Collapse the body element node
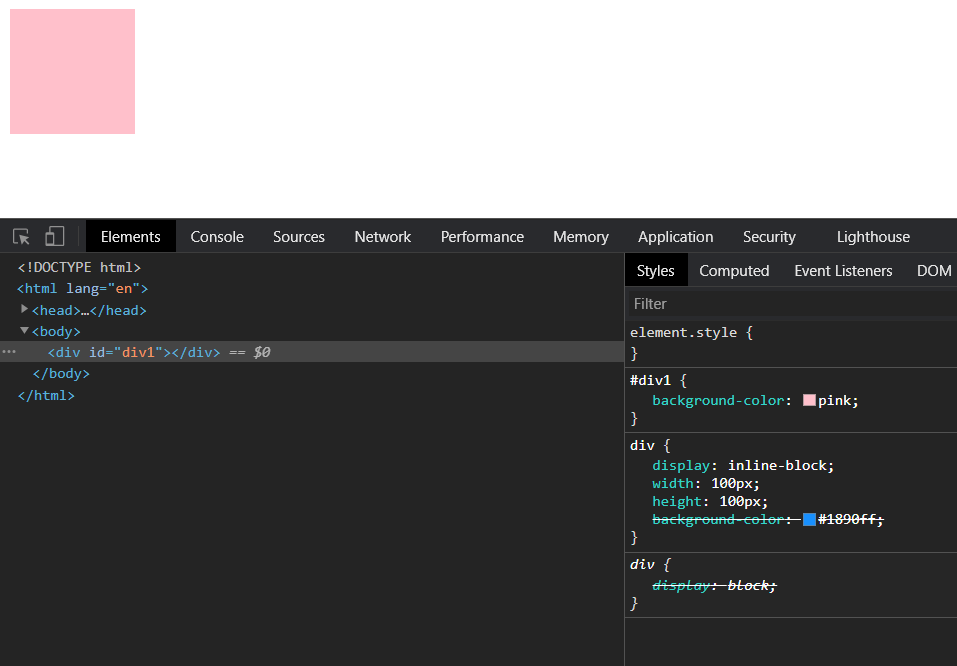 25,331
